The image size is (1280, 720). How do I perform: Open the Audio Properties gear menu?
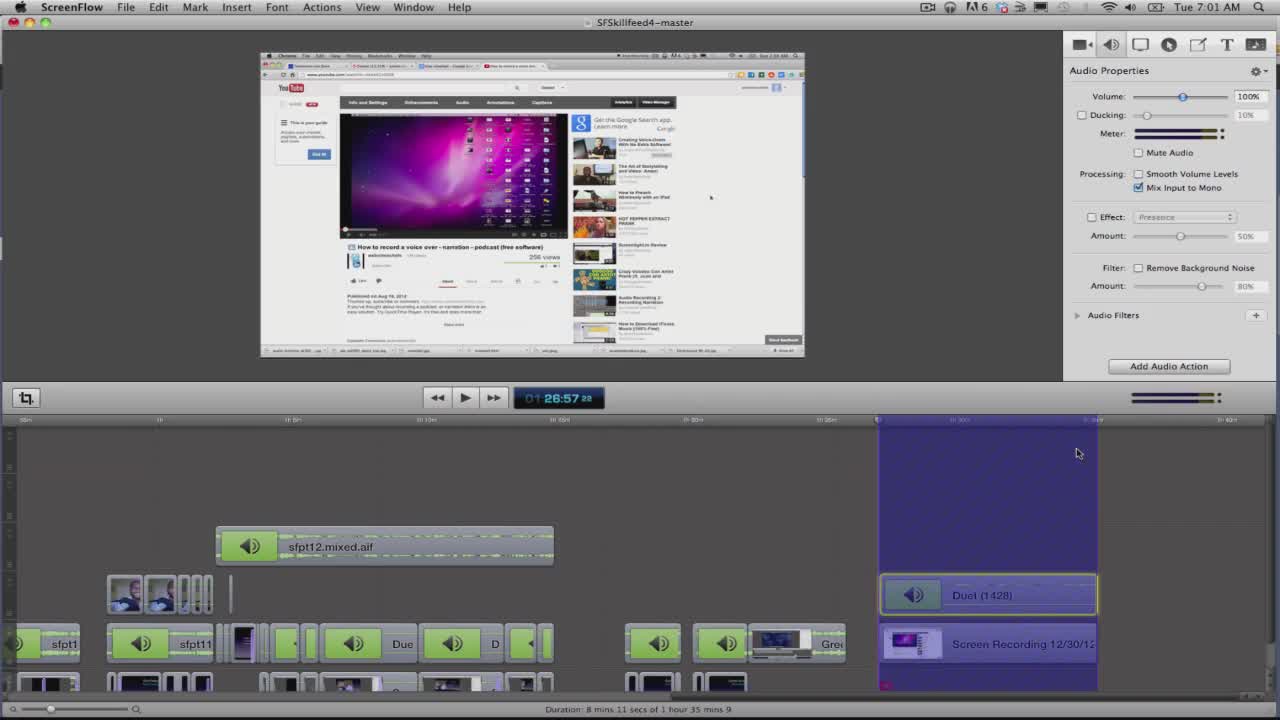pos(1258,71)
